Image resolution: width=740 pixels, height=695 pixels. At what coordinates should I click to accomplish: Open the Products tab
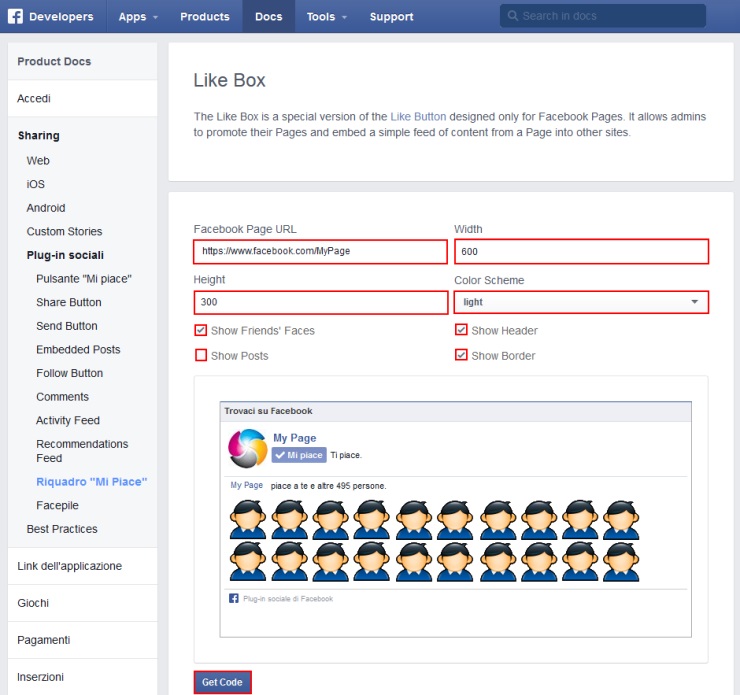click(x=204, y=16)
